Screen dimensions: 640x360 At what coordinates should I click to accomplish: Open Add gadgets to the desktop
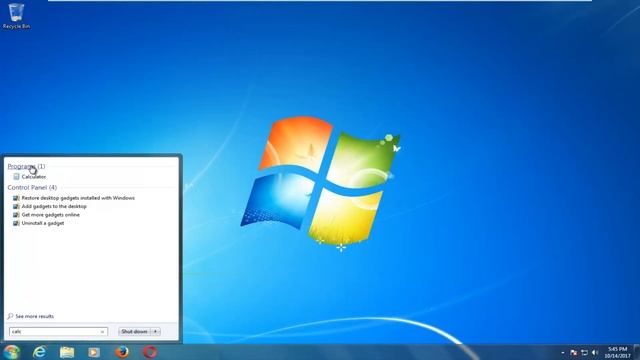pyautogui.click(x=54, y=207)
